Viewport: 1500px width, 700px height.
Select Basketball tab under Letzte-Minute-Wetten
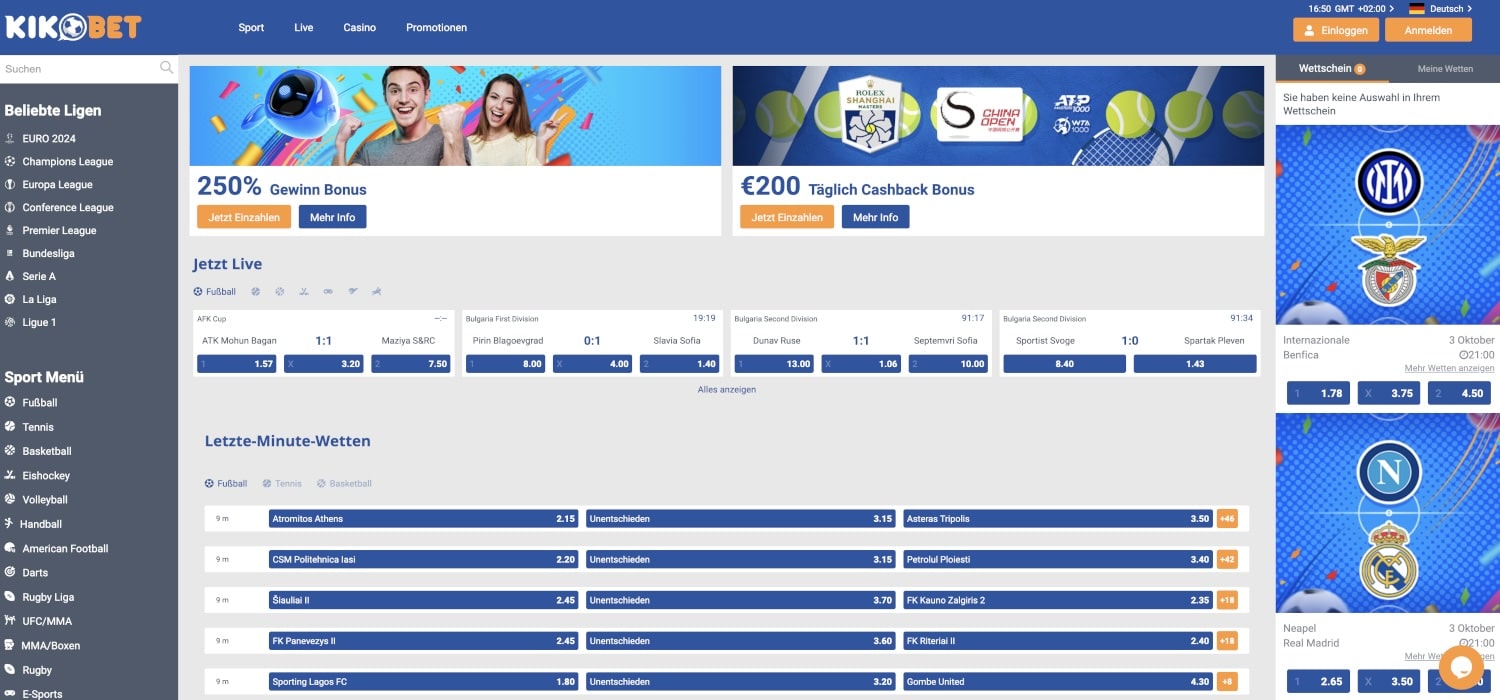pos(344,484)
